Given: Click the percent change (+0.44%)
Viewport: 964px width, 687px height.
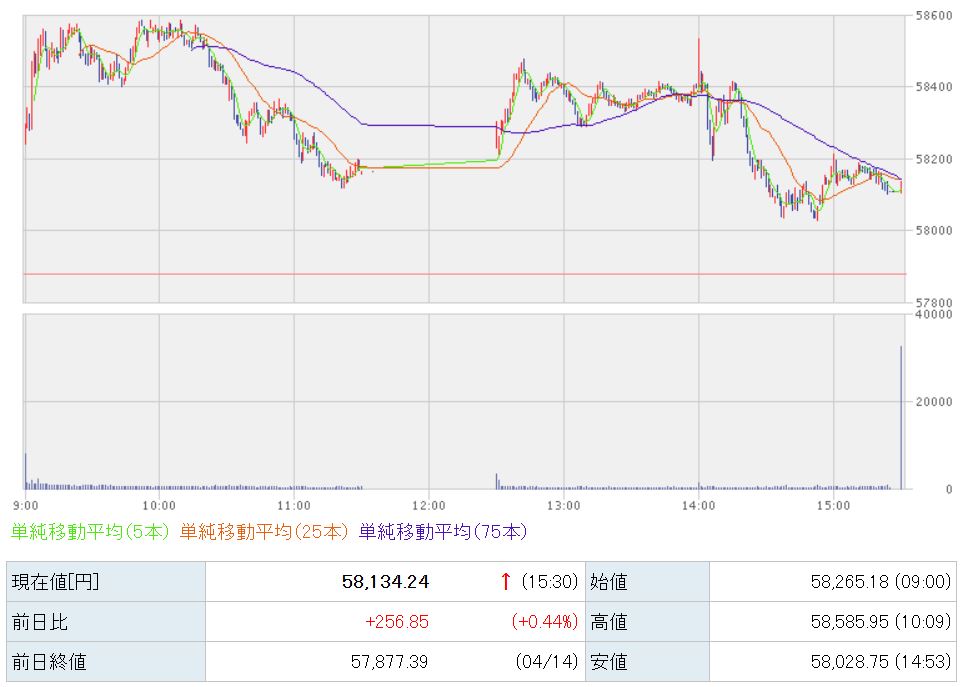Looking at the screenshot, I should pyautogui.click(x=545, y=622).
